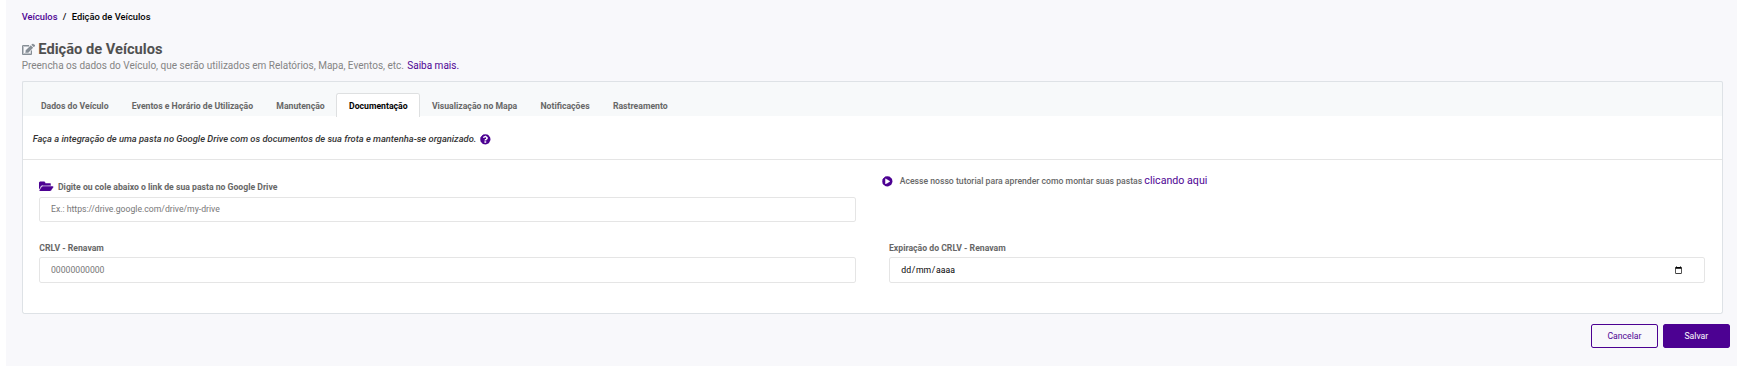
Task: Click the Cancelar button
Action: pos(1624,336)
